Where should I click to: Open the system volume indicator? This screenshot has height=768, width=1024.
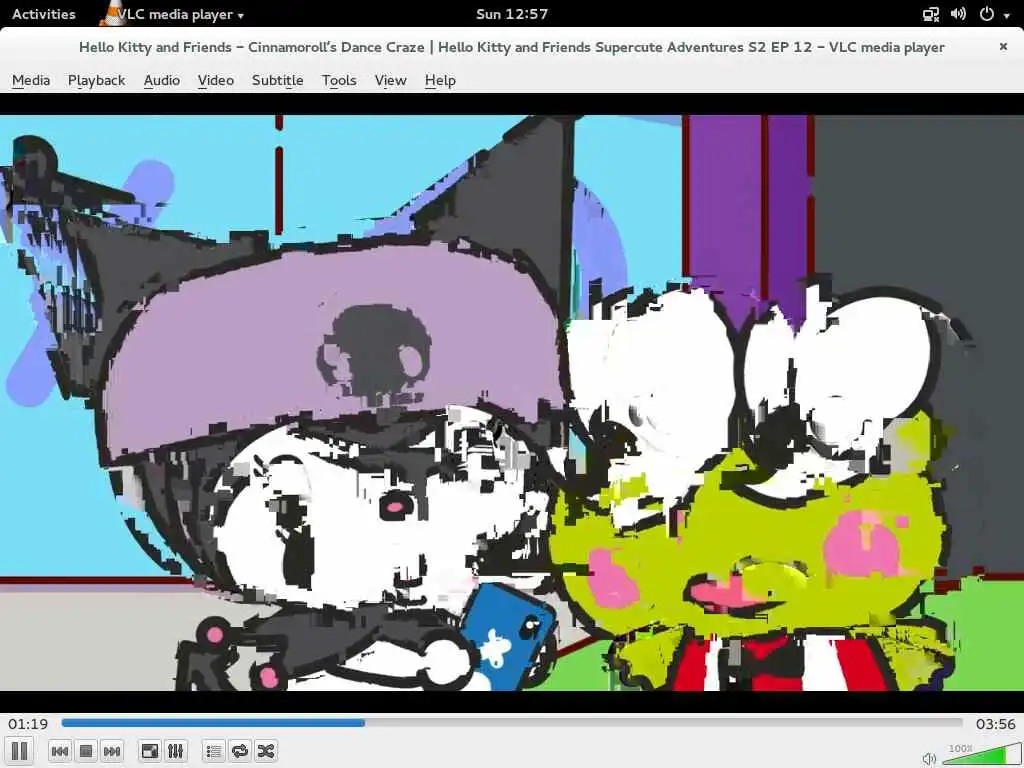click(x=959, y=14)
